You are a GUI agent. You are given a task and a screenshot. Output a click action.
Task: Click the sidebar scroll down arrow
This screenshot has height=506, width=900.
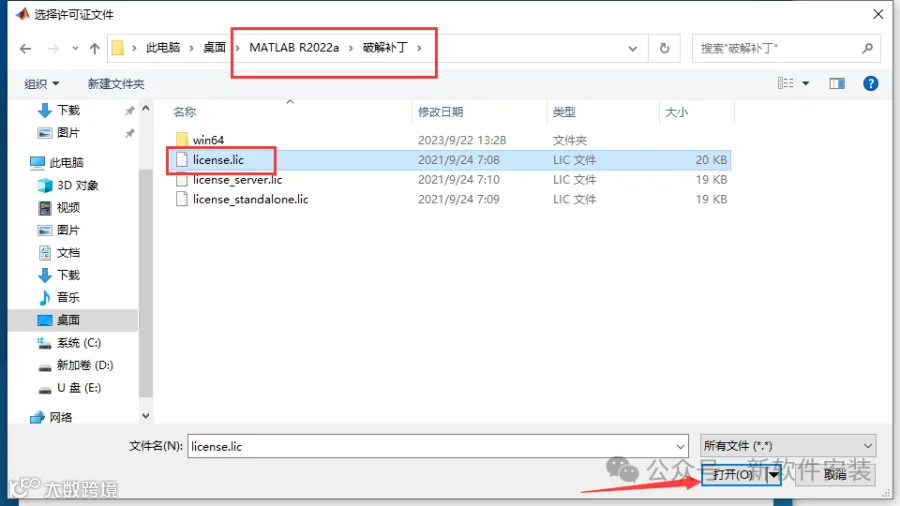point(146,416)
